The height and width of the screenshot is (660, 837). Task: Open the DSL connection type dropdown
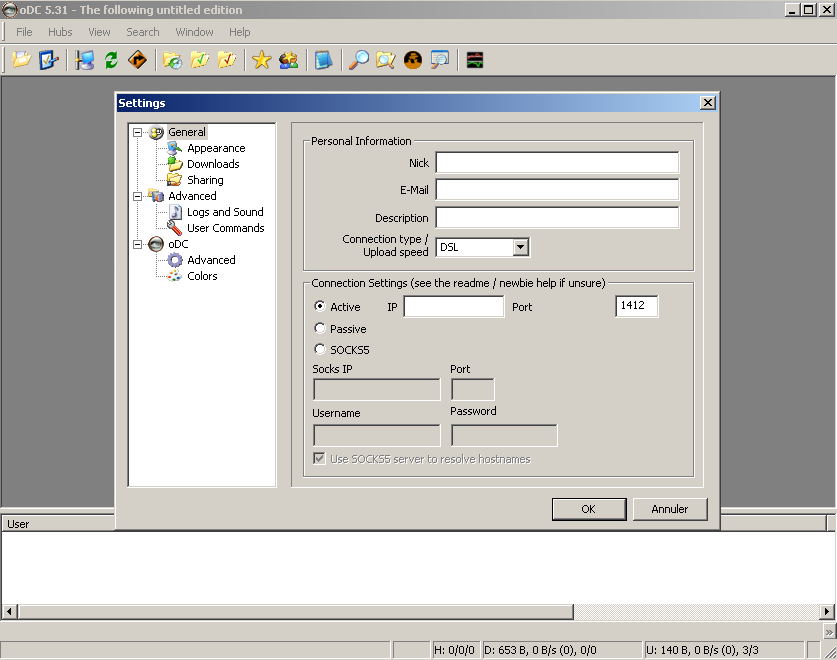click(520, 247)
